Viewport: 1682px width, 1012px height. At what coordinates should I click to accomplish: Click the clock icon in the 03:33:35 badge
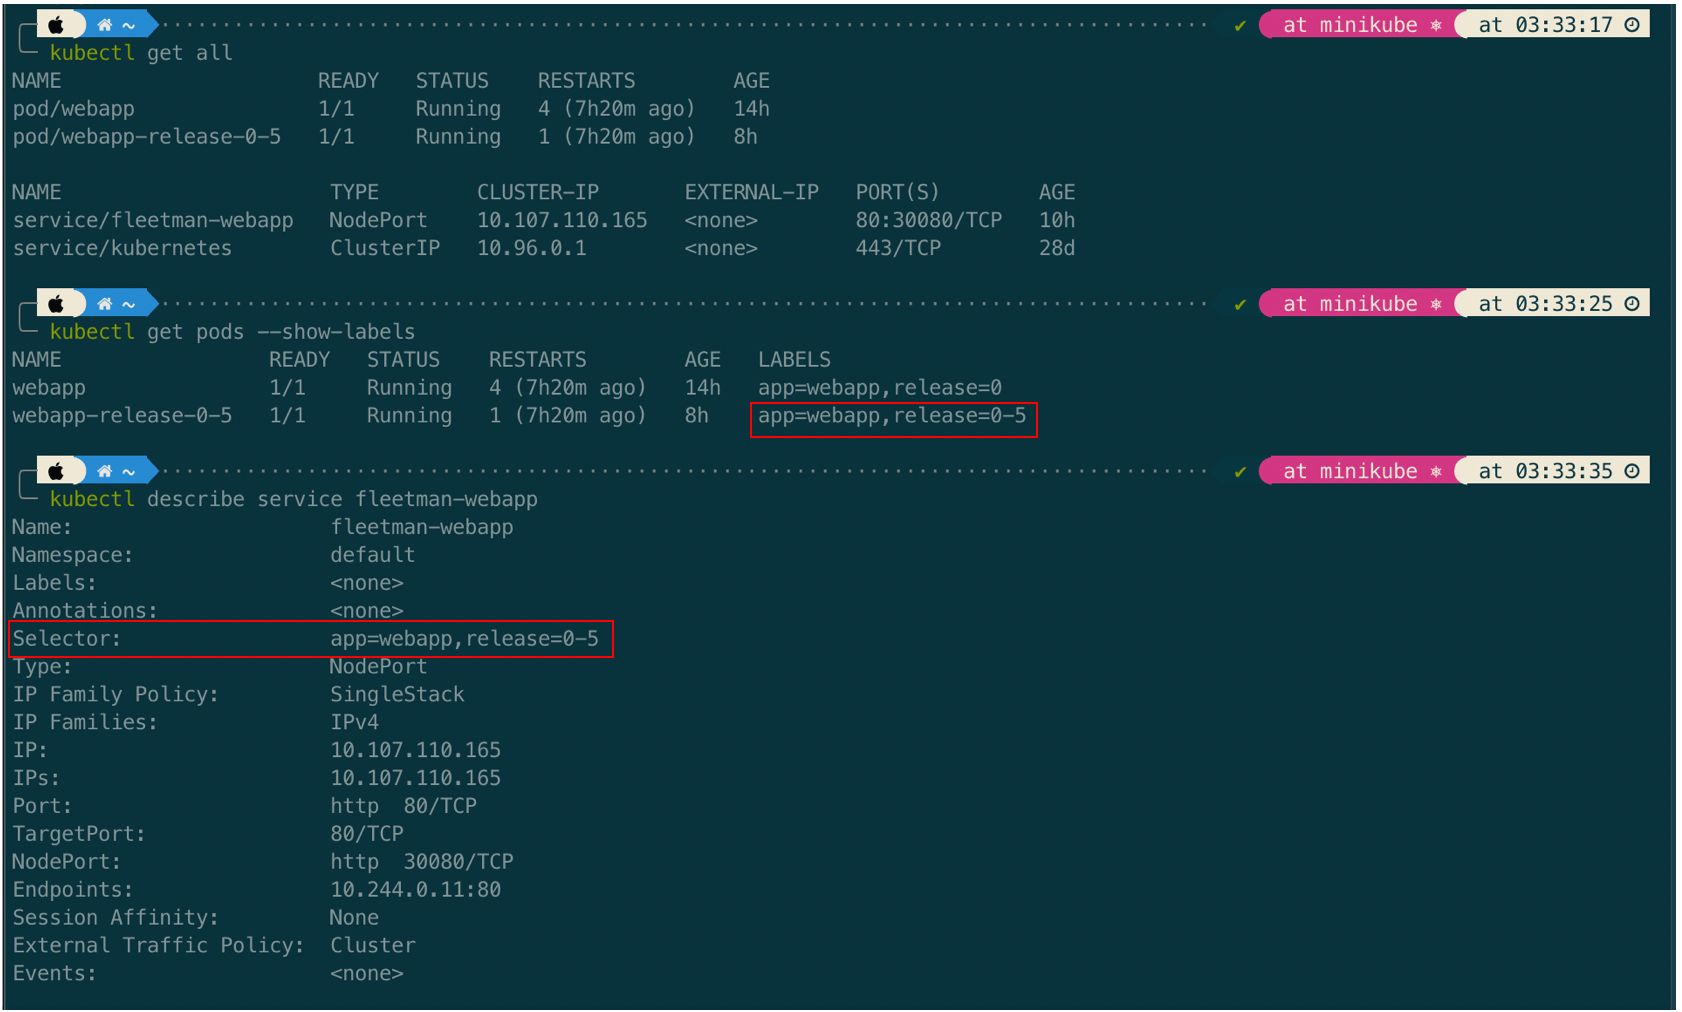pyautogui.click(x=1630, y=470)
